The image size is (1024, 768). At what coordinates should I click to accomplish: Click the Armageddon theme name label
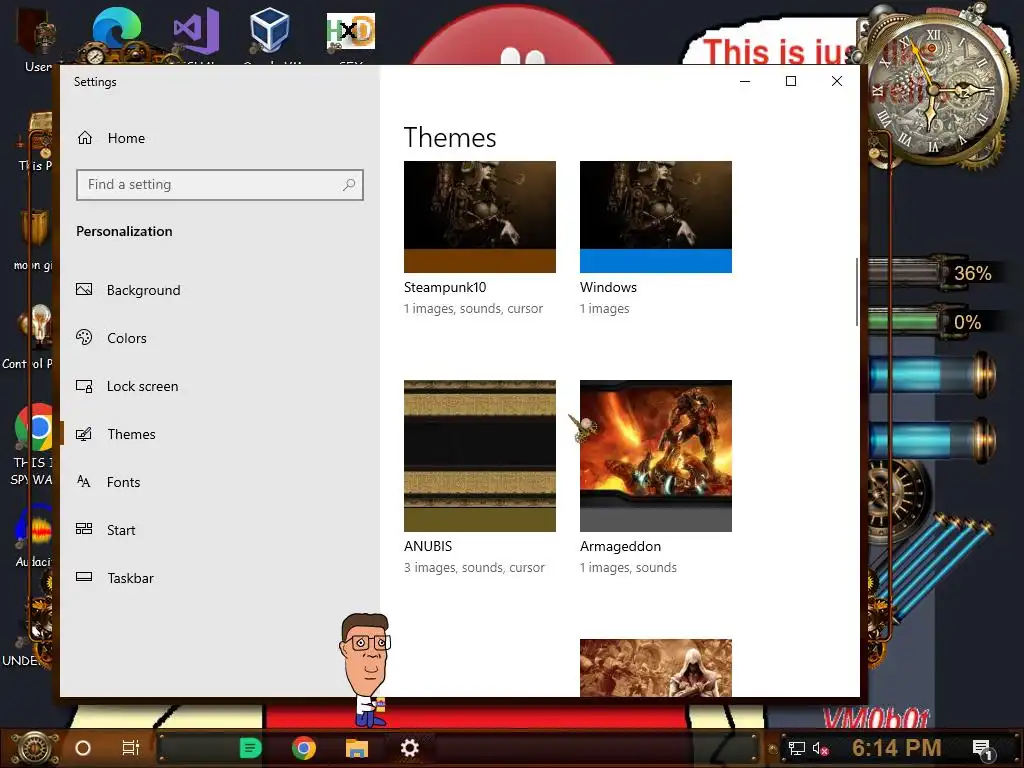[x=620, y=546]
